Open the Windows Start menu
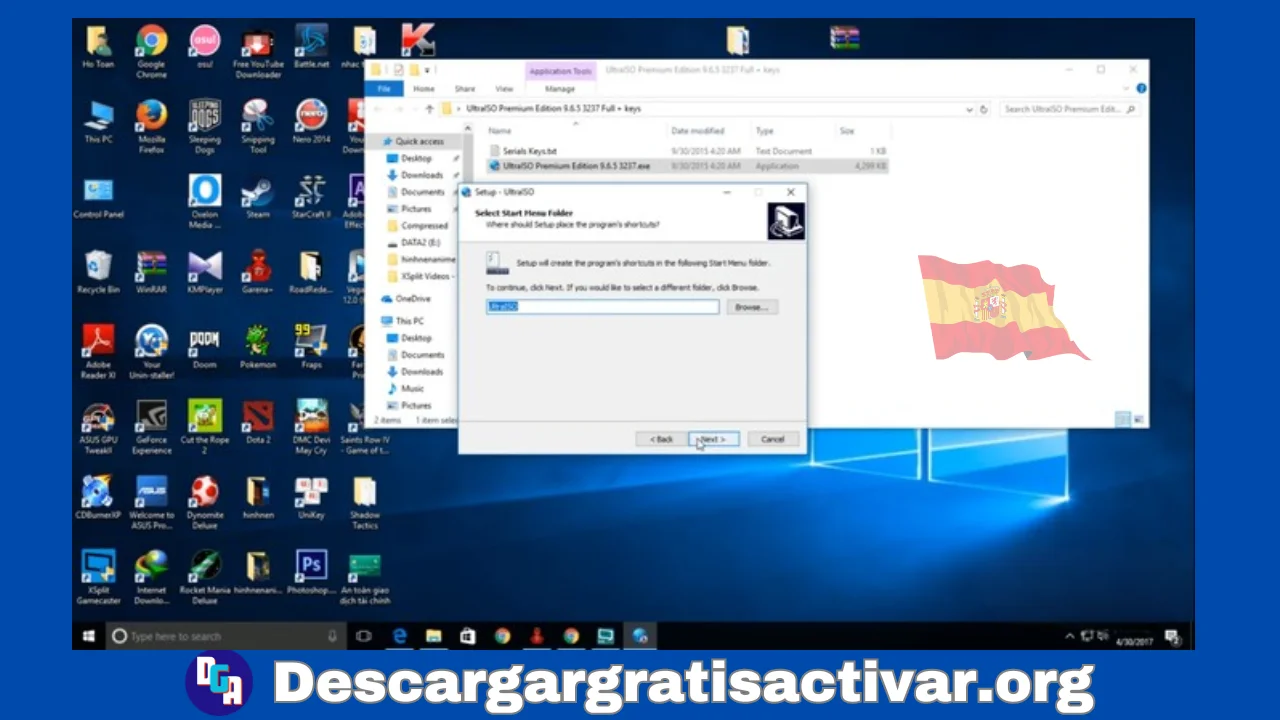The width and height of the screenshot is (1280, 720). pos(89,636)
